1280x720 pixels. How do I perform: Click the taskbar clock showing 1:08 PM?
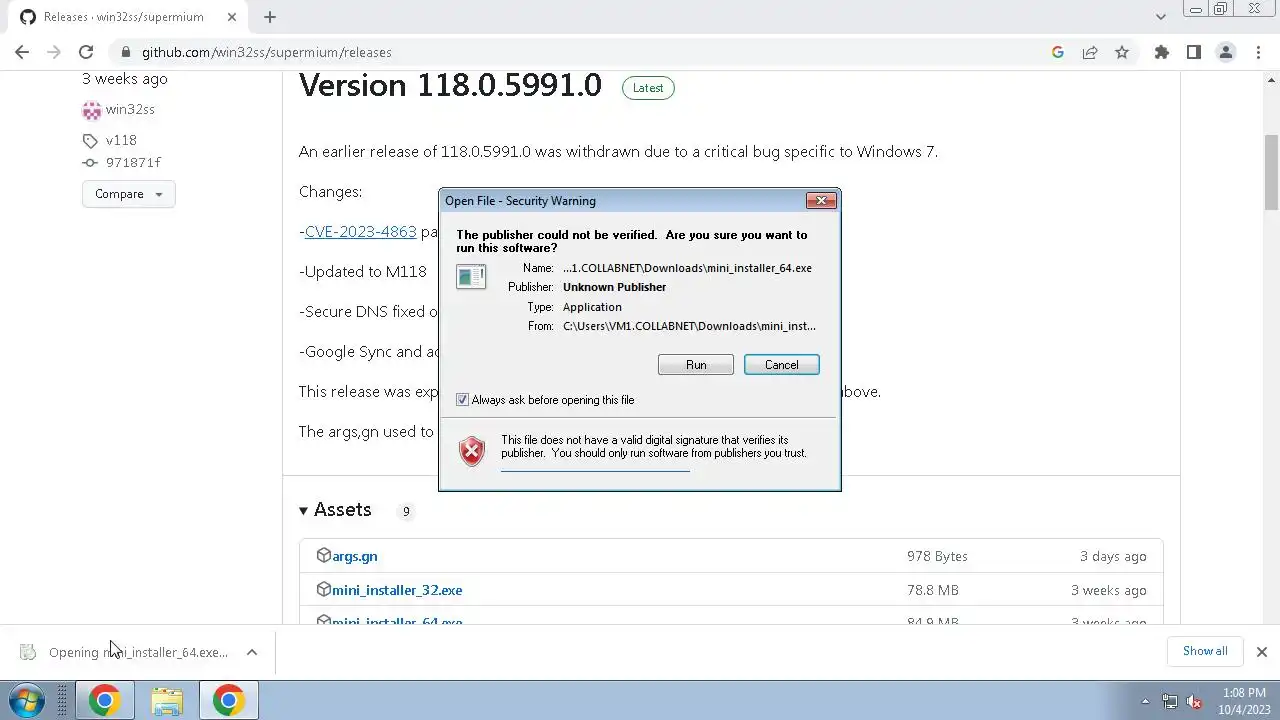[1244, 700]
